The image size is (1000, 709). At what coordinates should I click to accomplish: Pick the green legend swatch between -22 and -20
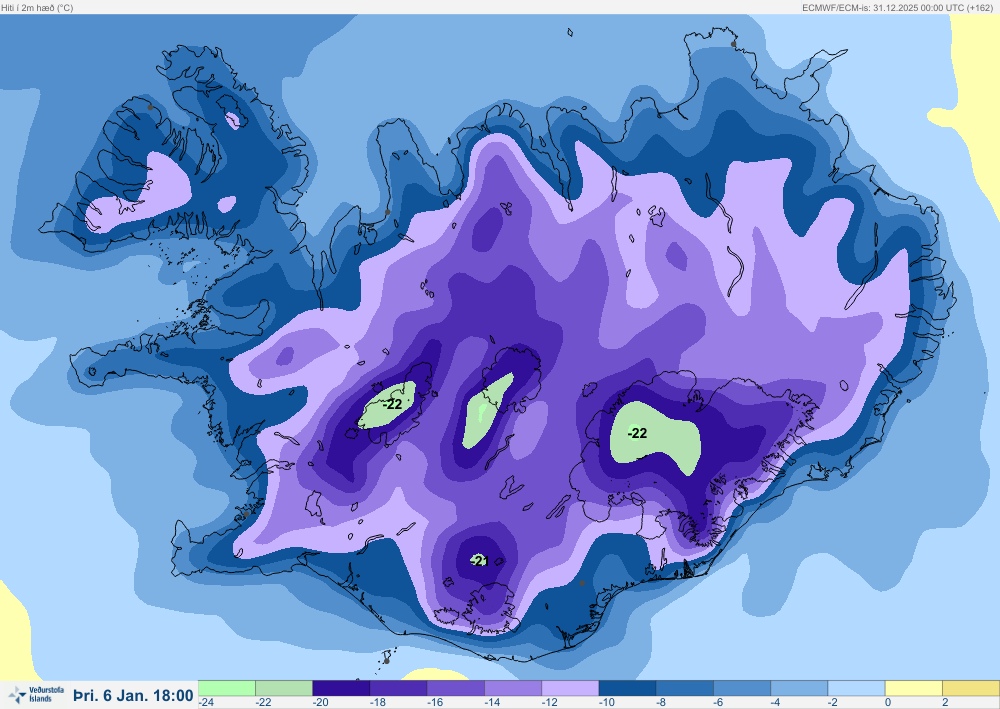click(x=284, y=688)
